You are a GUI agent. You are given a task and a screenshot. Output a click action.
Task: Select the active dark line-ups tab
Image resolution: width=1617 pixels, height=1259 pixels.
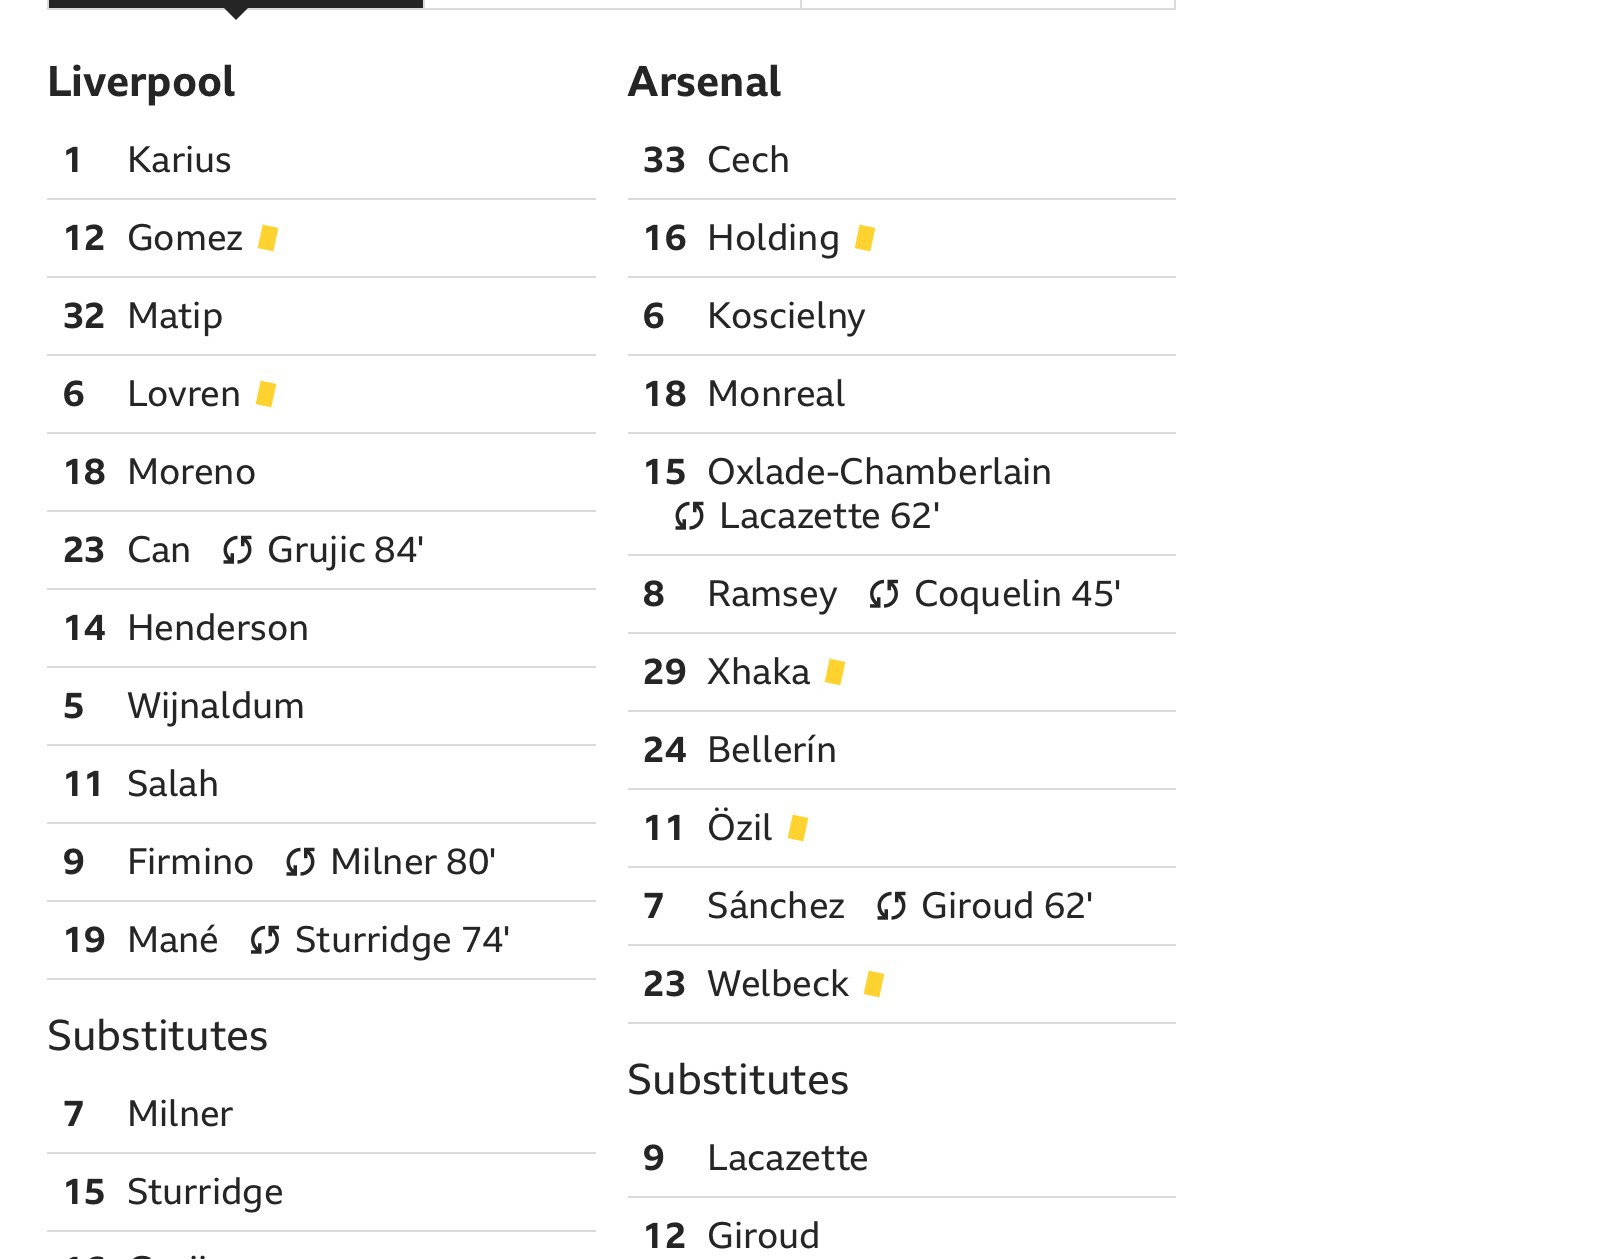(236, 5)
